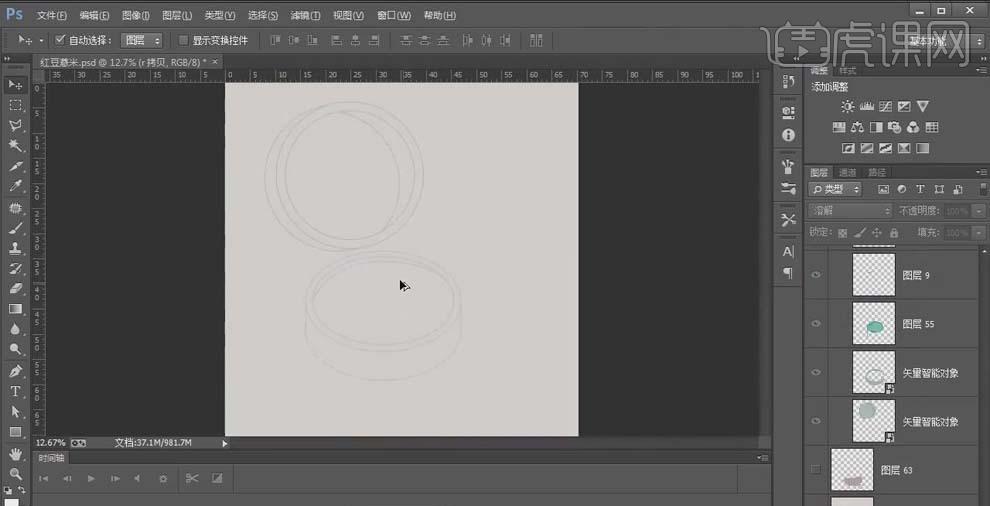990x506 pixels.
Task: Click the 时间轴 timeline panel tab
Action: [52, 458]
